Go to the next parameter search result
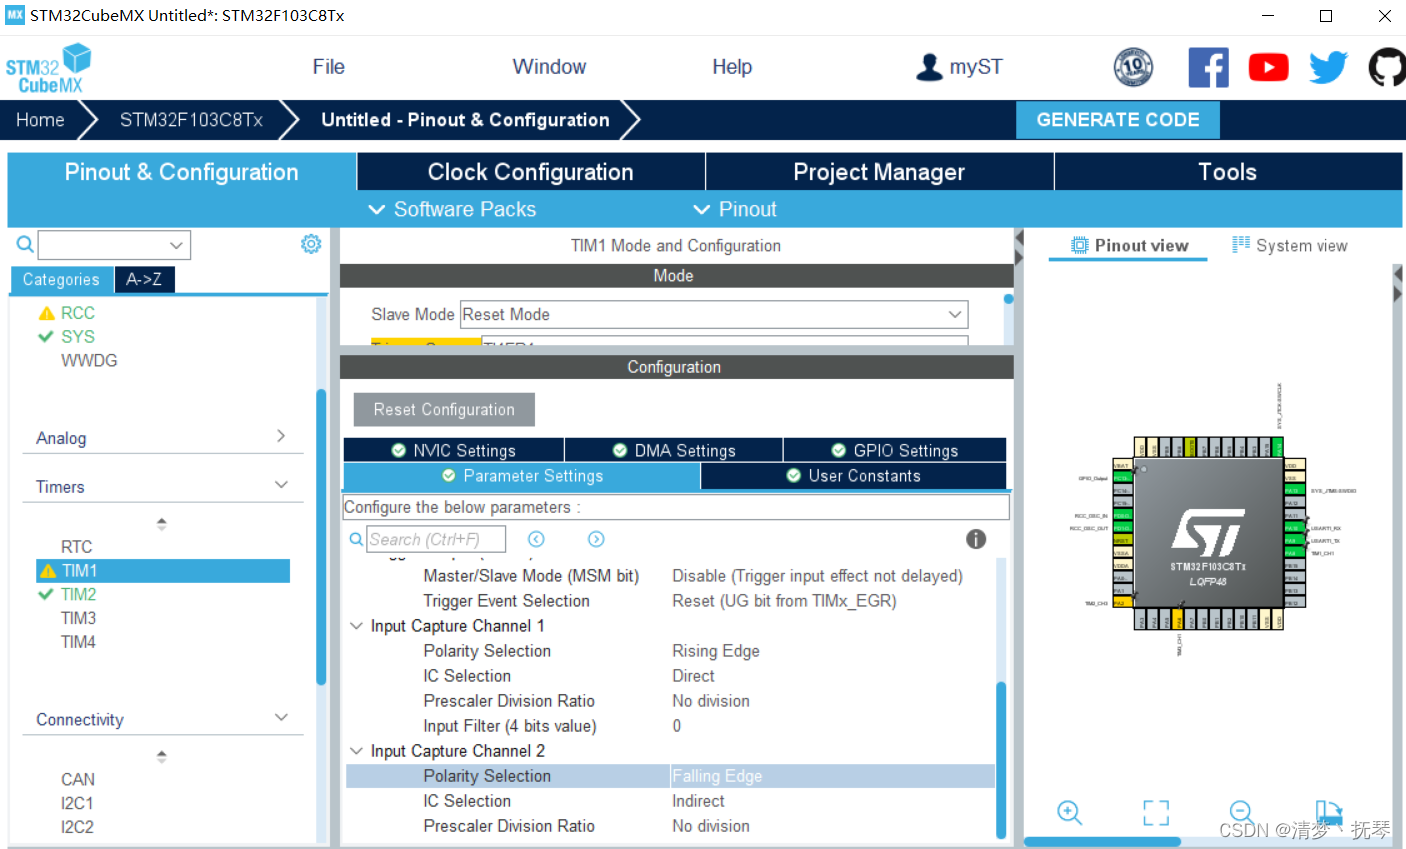The width and height of the screenshot is (1406, 849). (x=596, y=539)
